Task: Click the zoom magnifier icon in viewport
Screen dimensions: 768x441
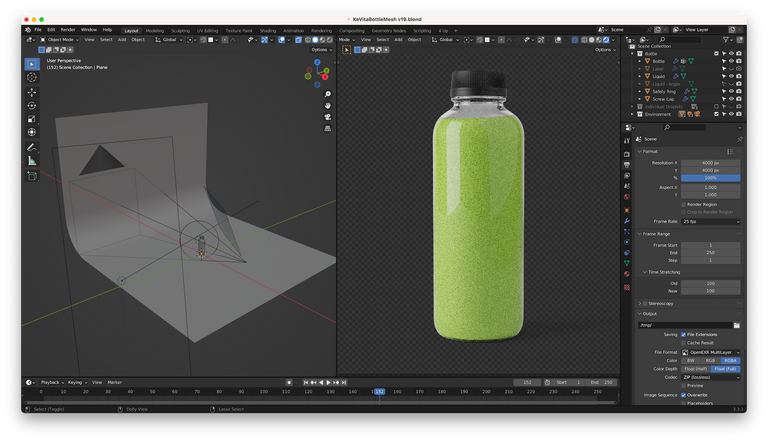Action: click(x=328, y=94)
